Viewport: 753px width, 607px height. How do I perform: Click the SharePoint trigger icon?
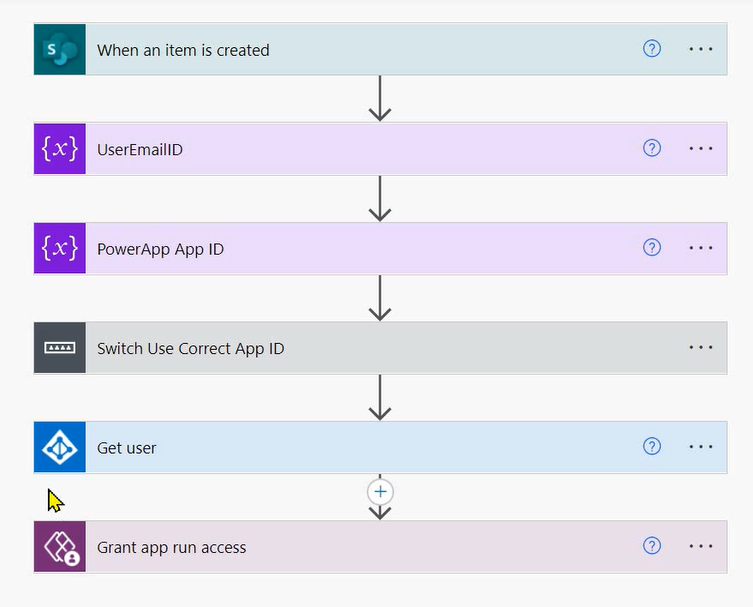pos(60,49)
